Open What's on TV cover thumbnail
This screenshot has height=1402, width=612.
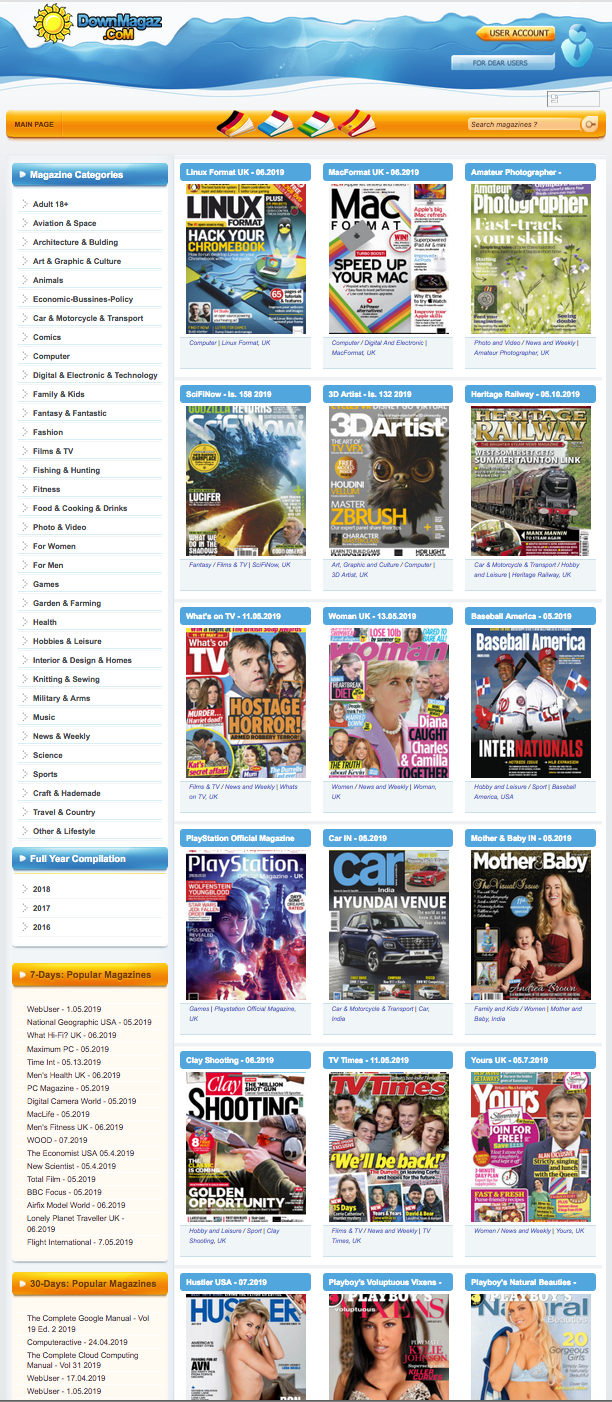pyautogui.click(x=246, y=703)
